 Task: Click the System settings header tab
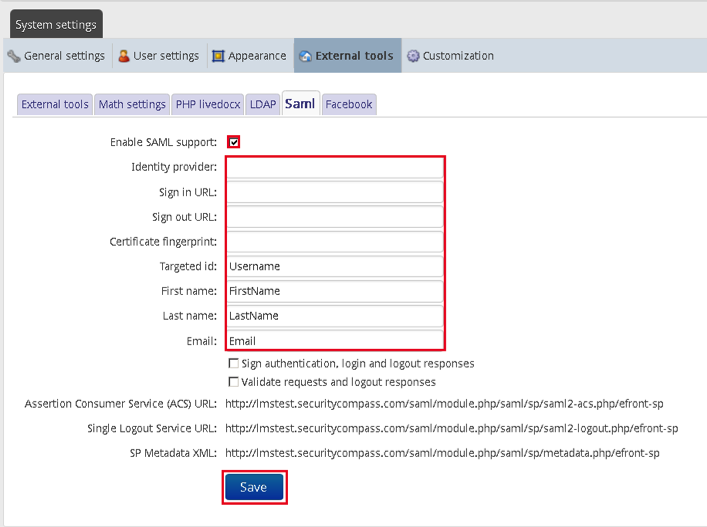coord(56,24)
